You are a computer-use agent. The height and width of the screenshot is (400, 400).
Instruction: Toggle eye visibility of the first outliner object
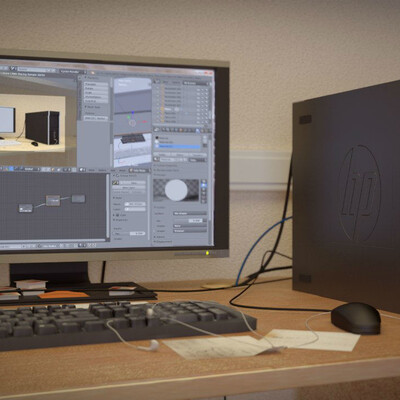point(198,90)
